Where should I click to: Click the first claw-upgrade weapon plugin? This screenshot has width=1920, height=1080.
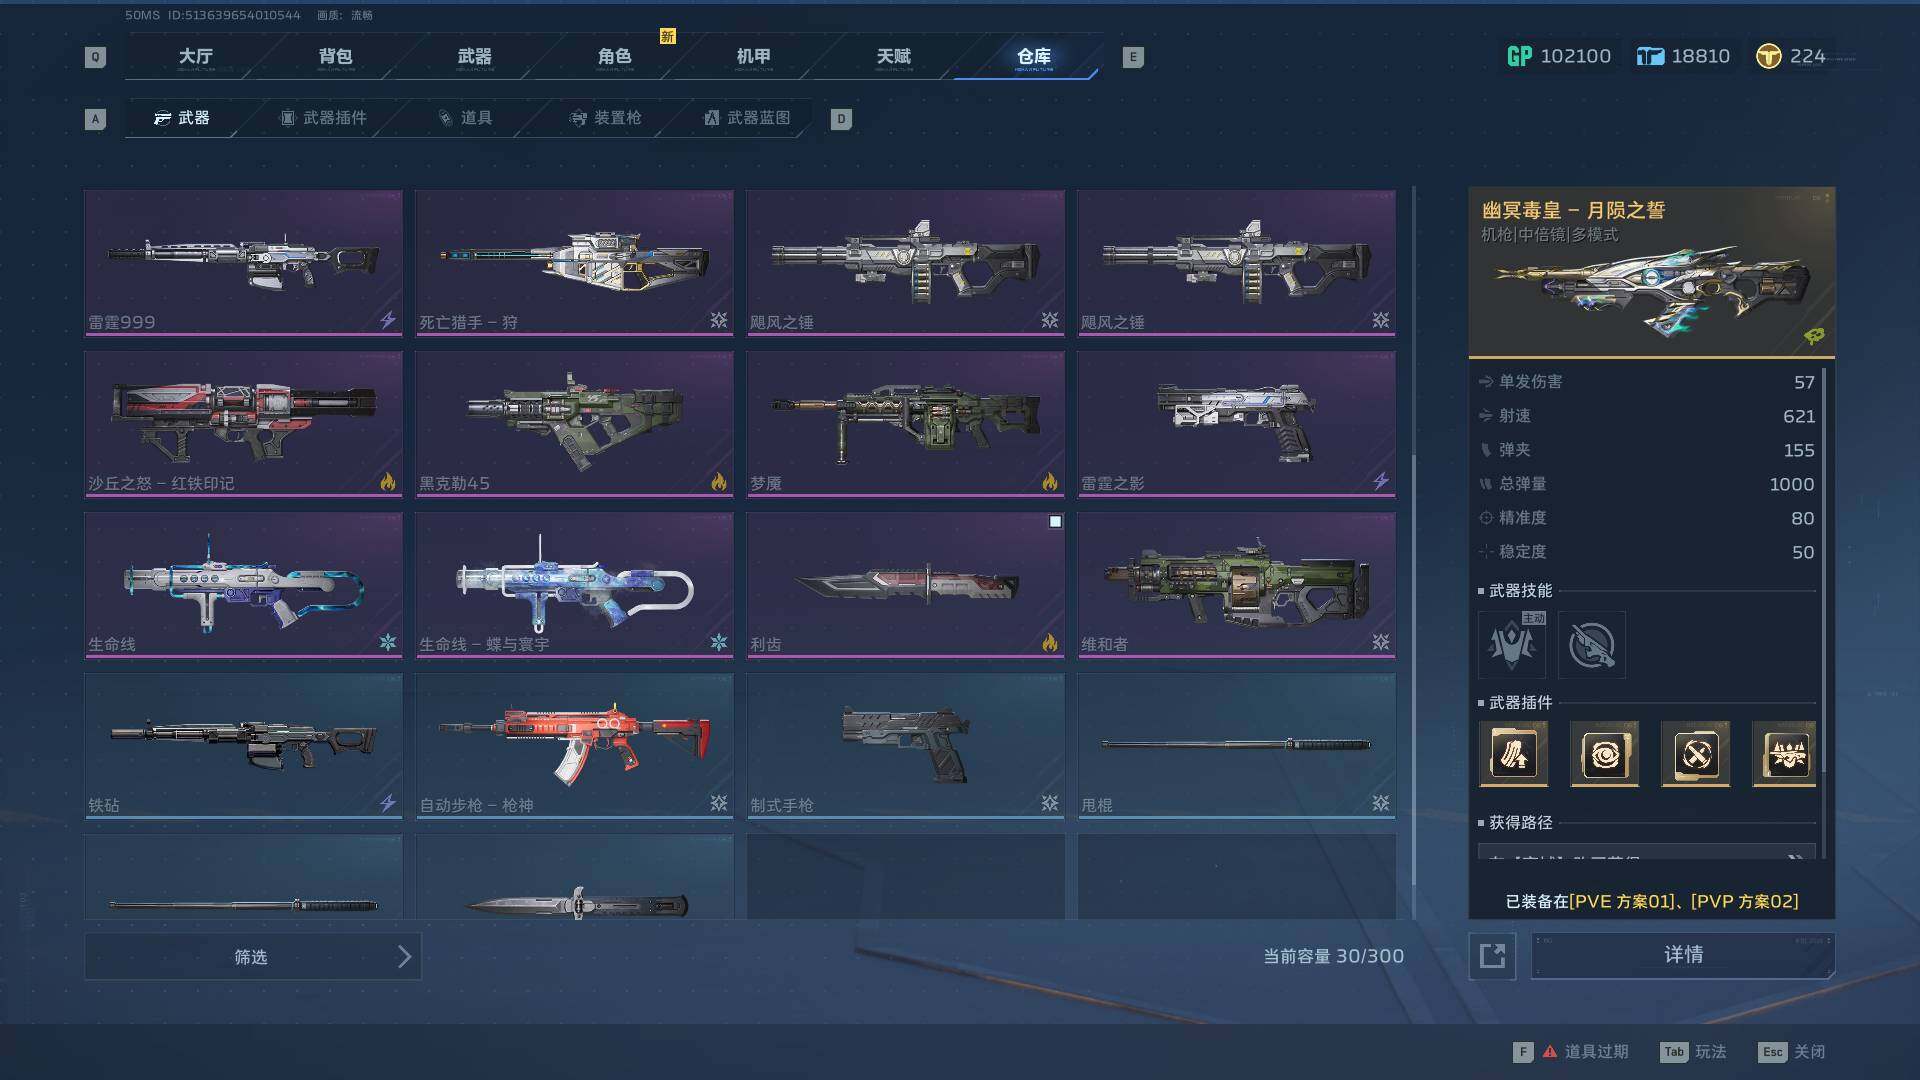point(1513,754)
